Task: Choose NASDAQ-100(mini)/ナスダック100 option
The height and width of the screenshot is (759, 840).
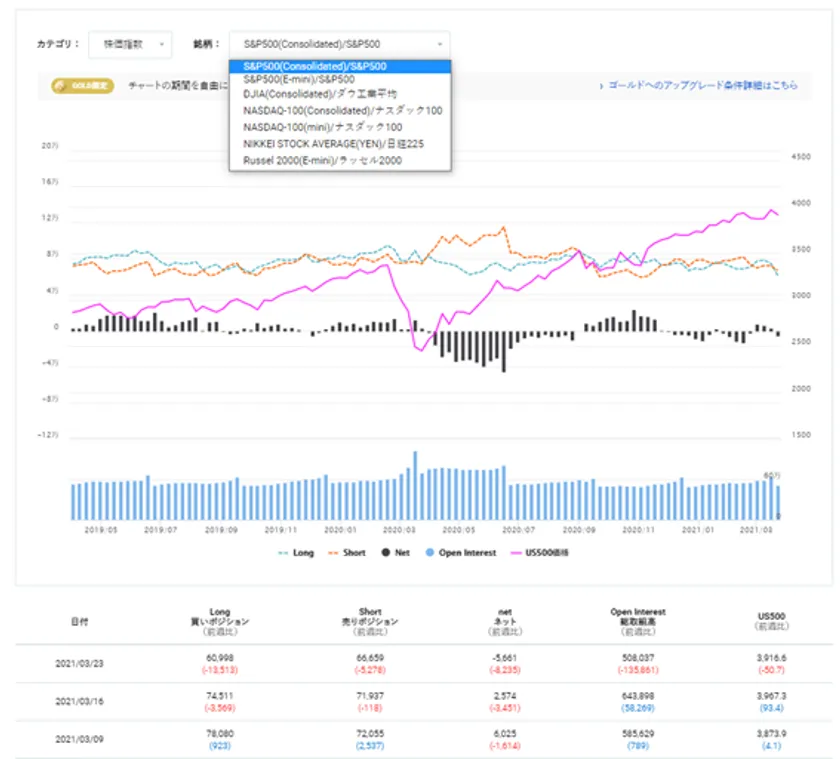Action: (x=323, y=127)
